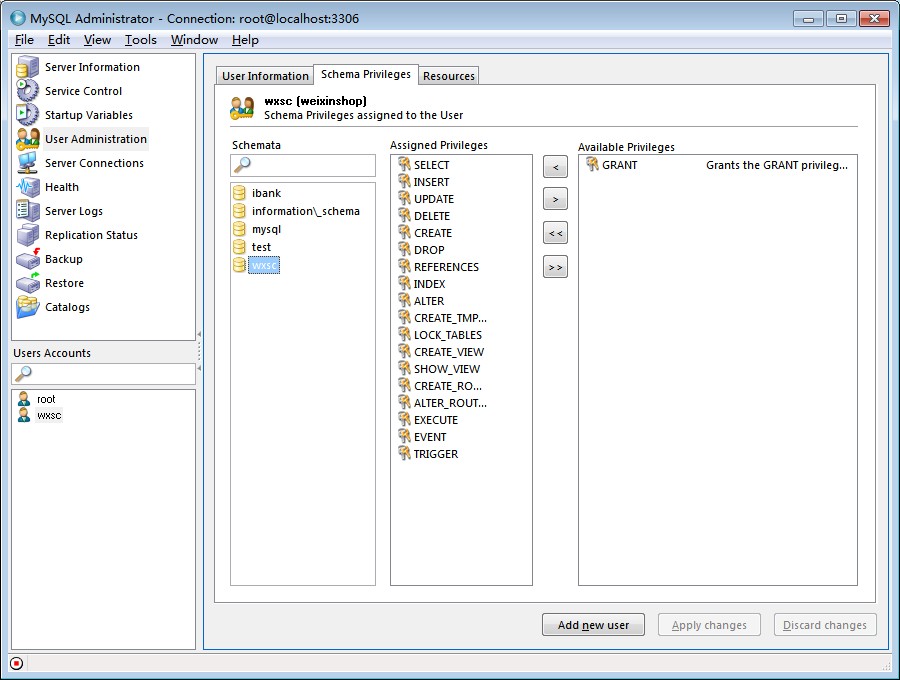Click the Add new user button
This screenshot has width=900, height=680.
593,625
